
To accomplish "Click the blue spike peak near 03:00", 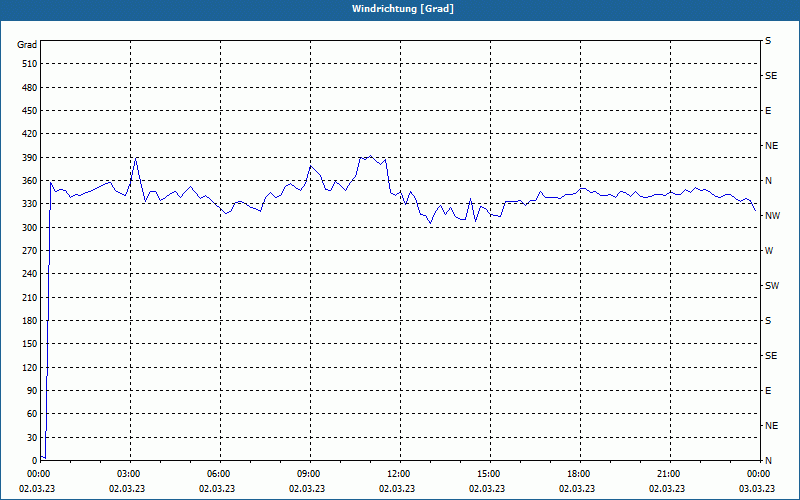I will click(136, 159).
